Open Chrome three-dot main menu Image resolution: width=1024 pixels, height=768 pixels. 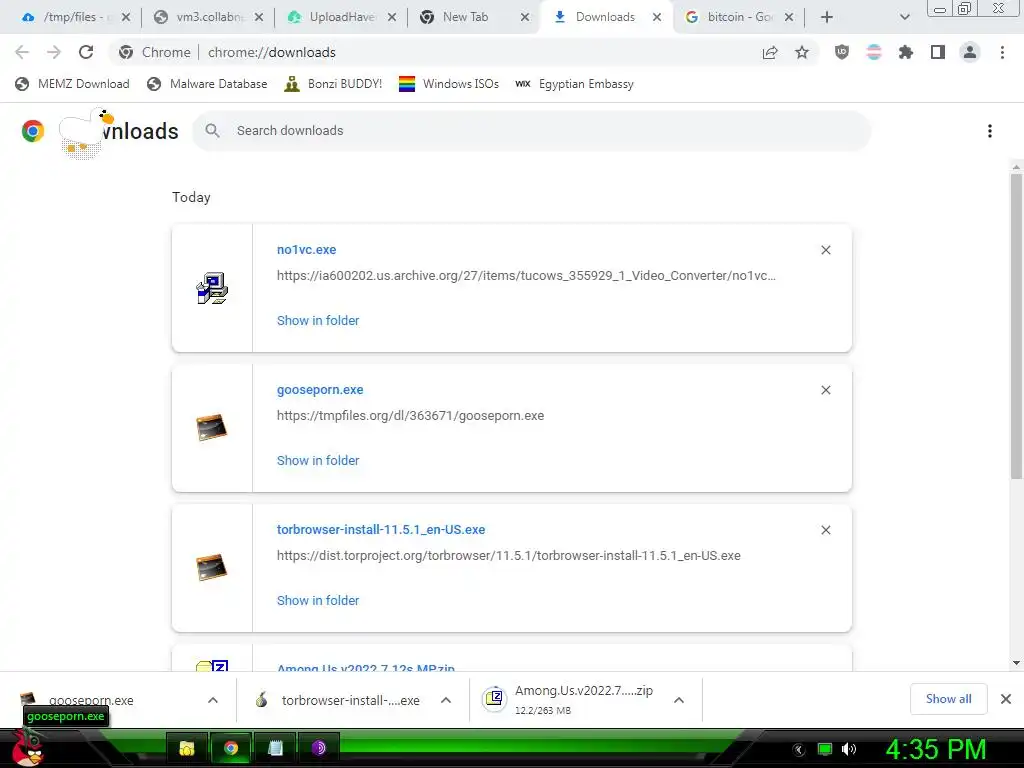(x=1002, y=52)
